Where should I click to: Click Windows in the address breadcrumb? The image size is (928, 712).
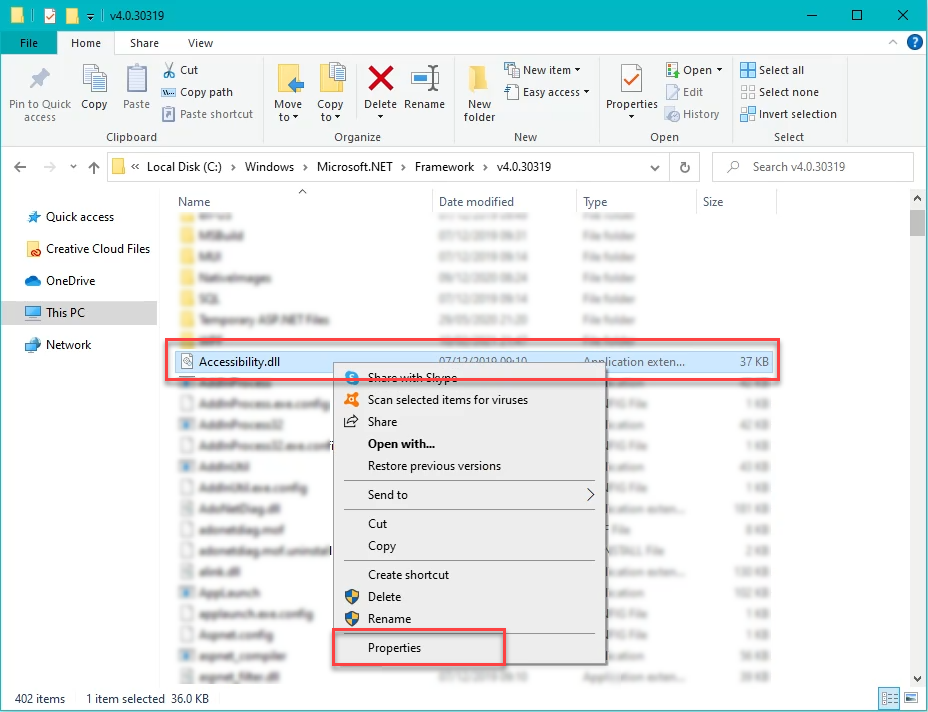pos(269,167)
